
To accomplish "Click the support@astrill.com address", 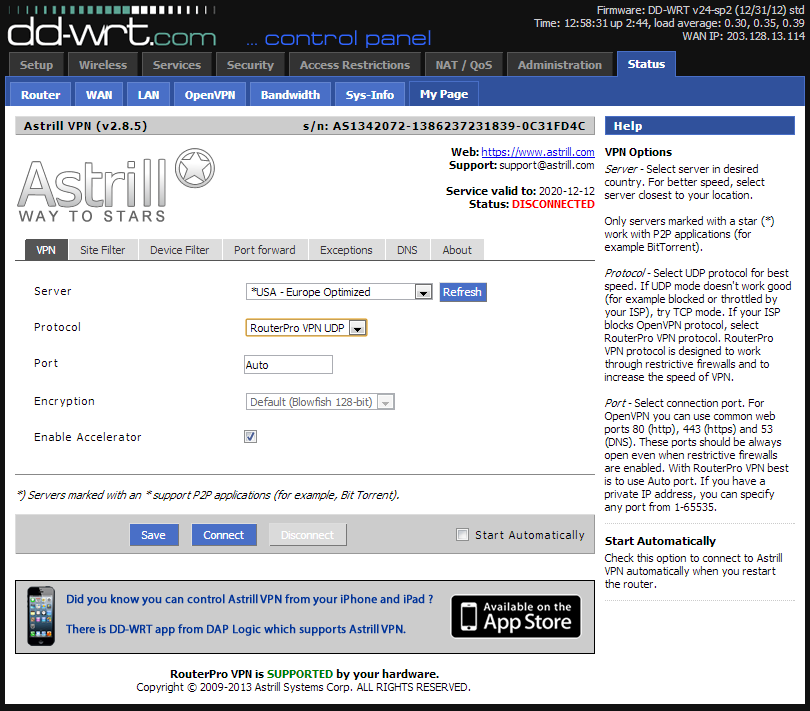I will click(x=547, y=165).
